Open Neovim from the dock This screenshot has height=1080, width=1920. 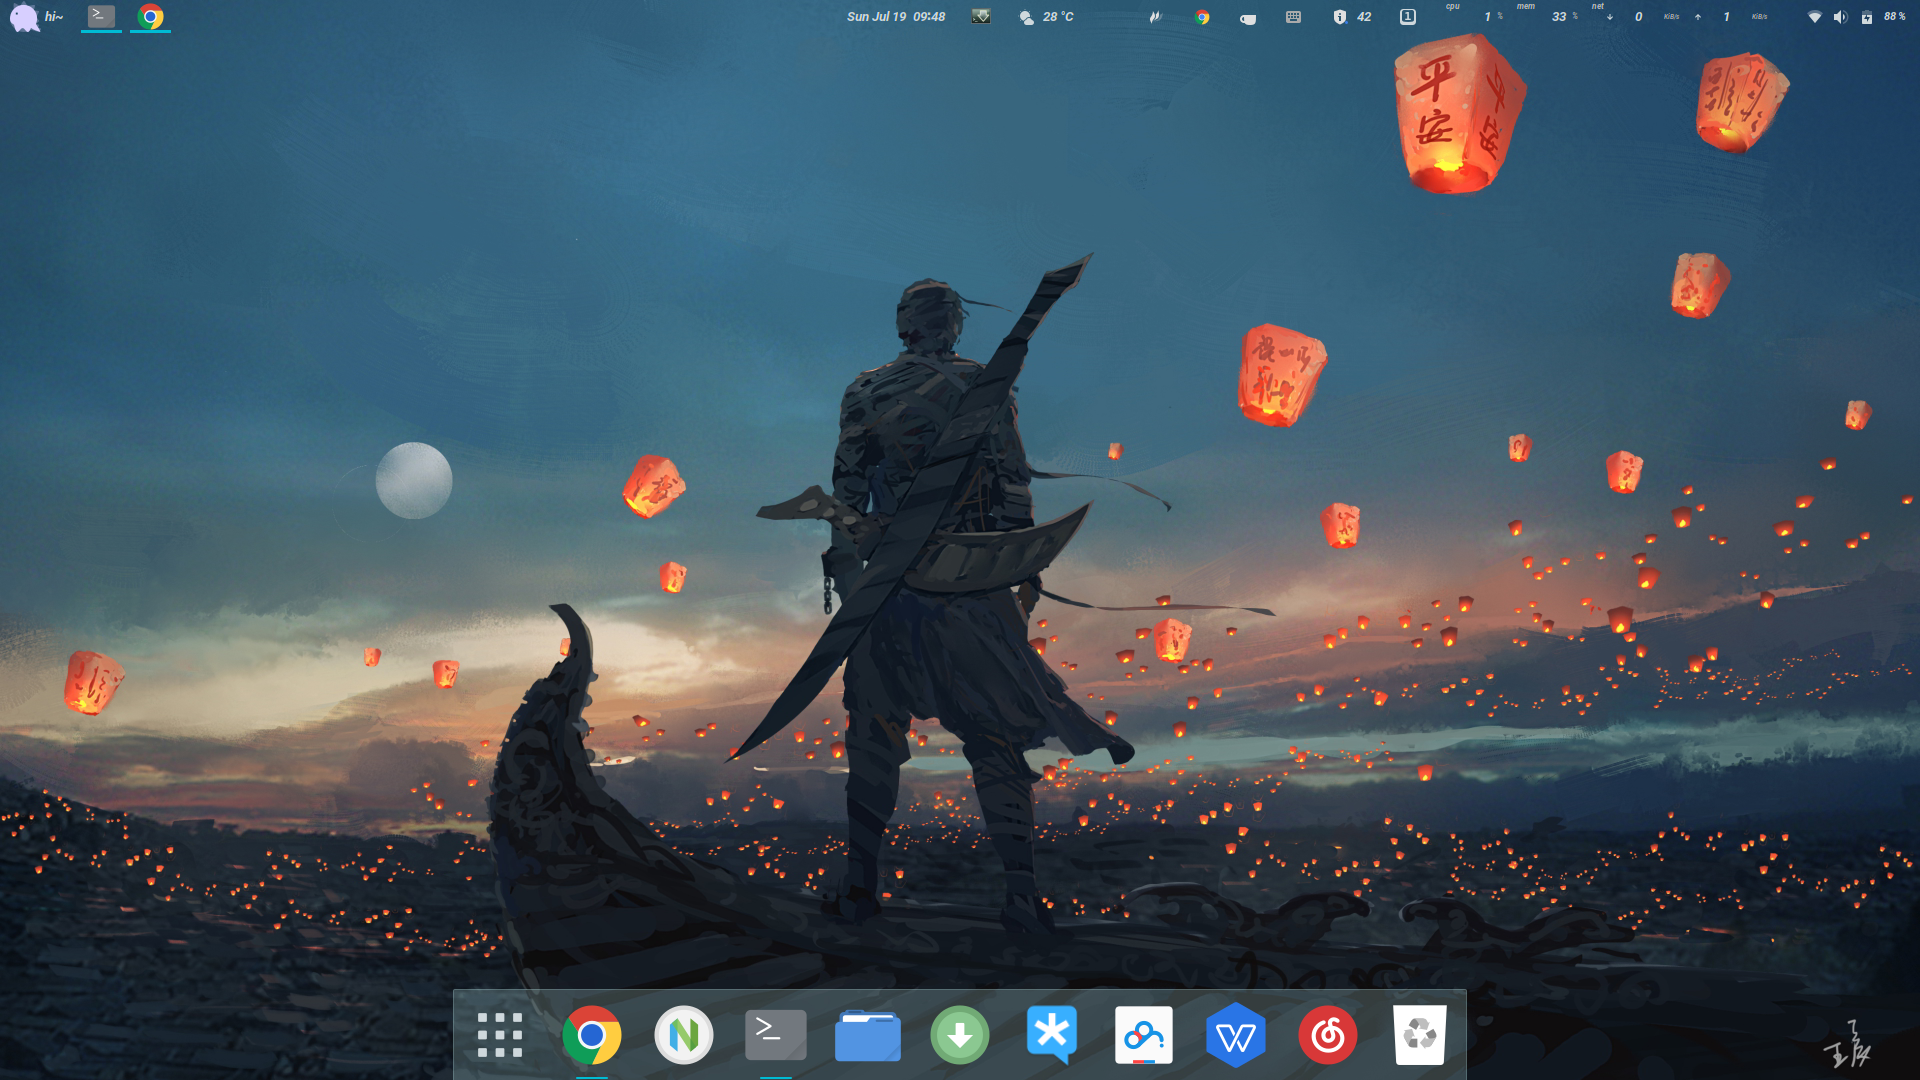click(x=684, y=1035)
